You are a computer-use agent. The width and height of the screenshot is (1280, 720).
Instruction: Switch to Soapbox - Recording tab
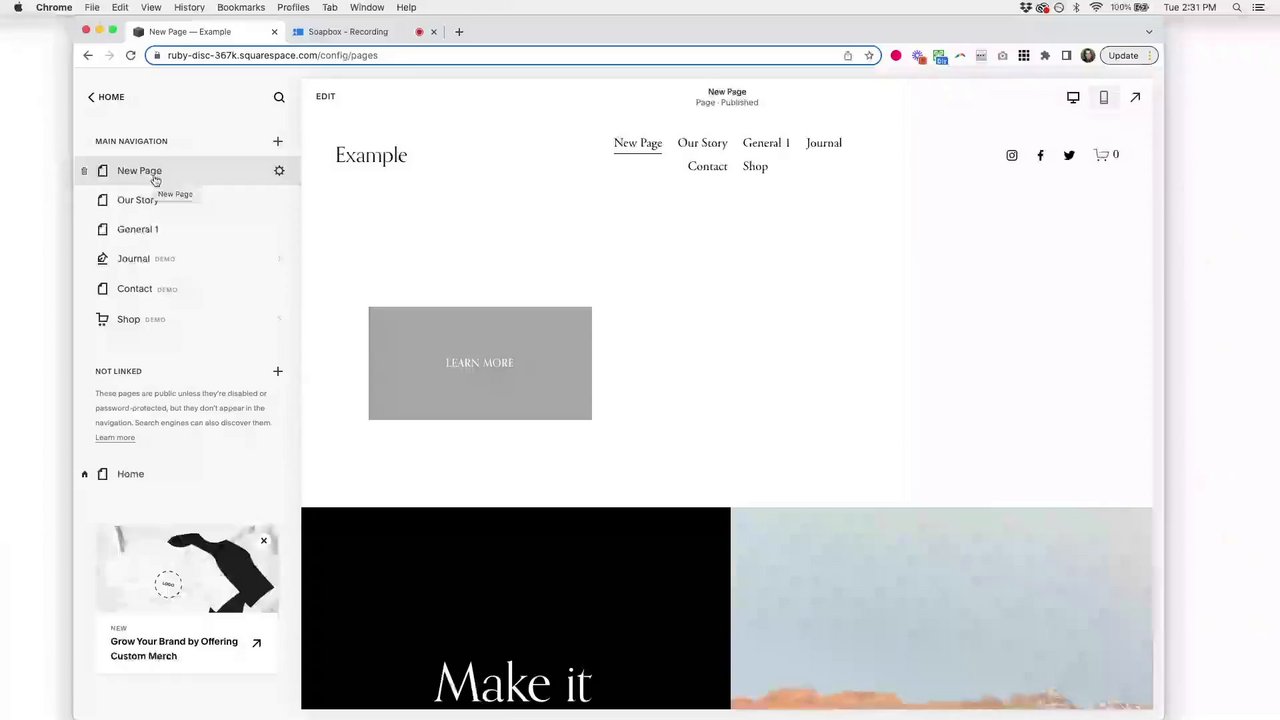348,32
